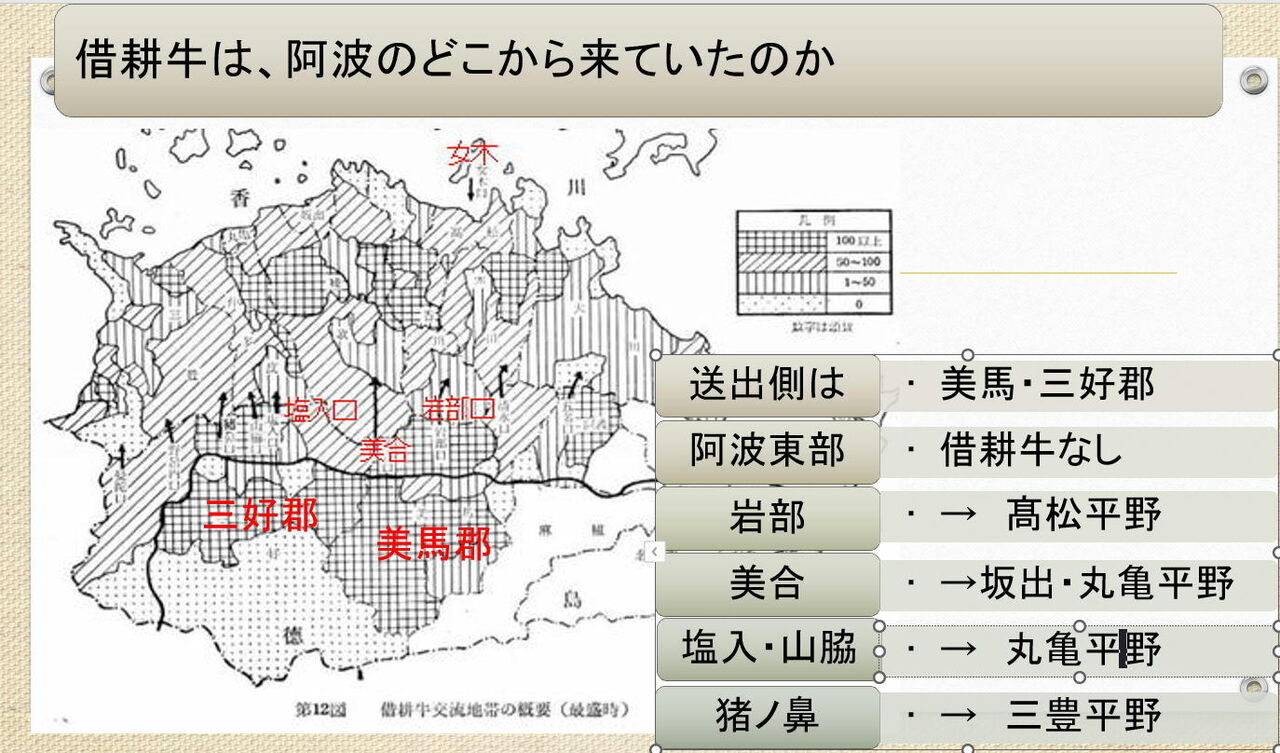Select the red 塩入口 map label
The width and height of the screenshot is (1280, 753).
coord(321,410)
